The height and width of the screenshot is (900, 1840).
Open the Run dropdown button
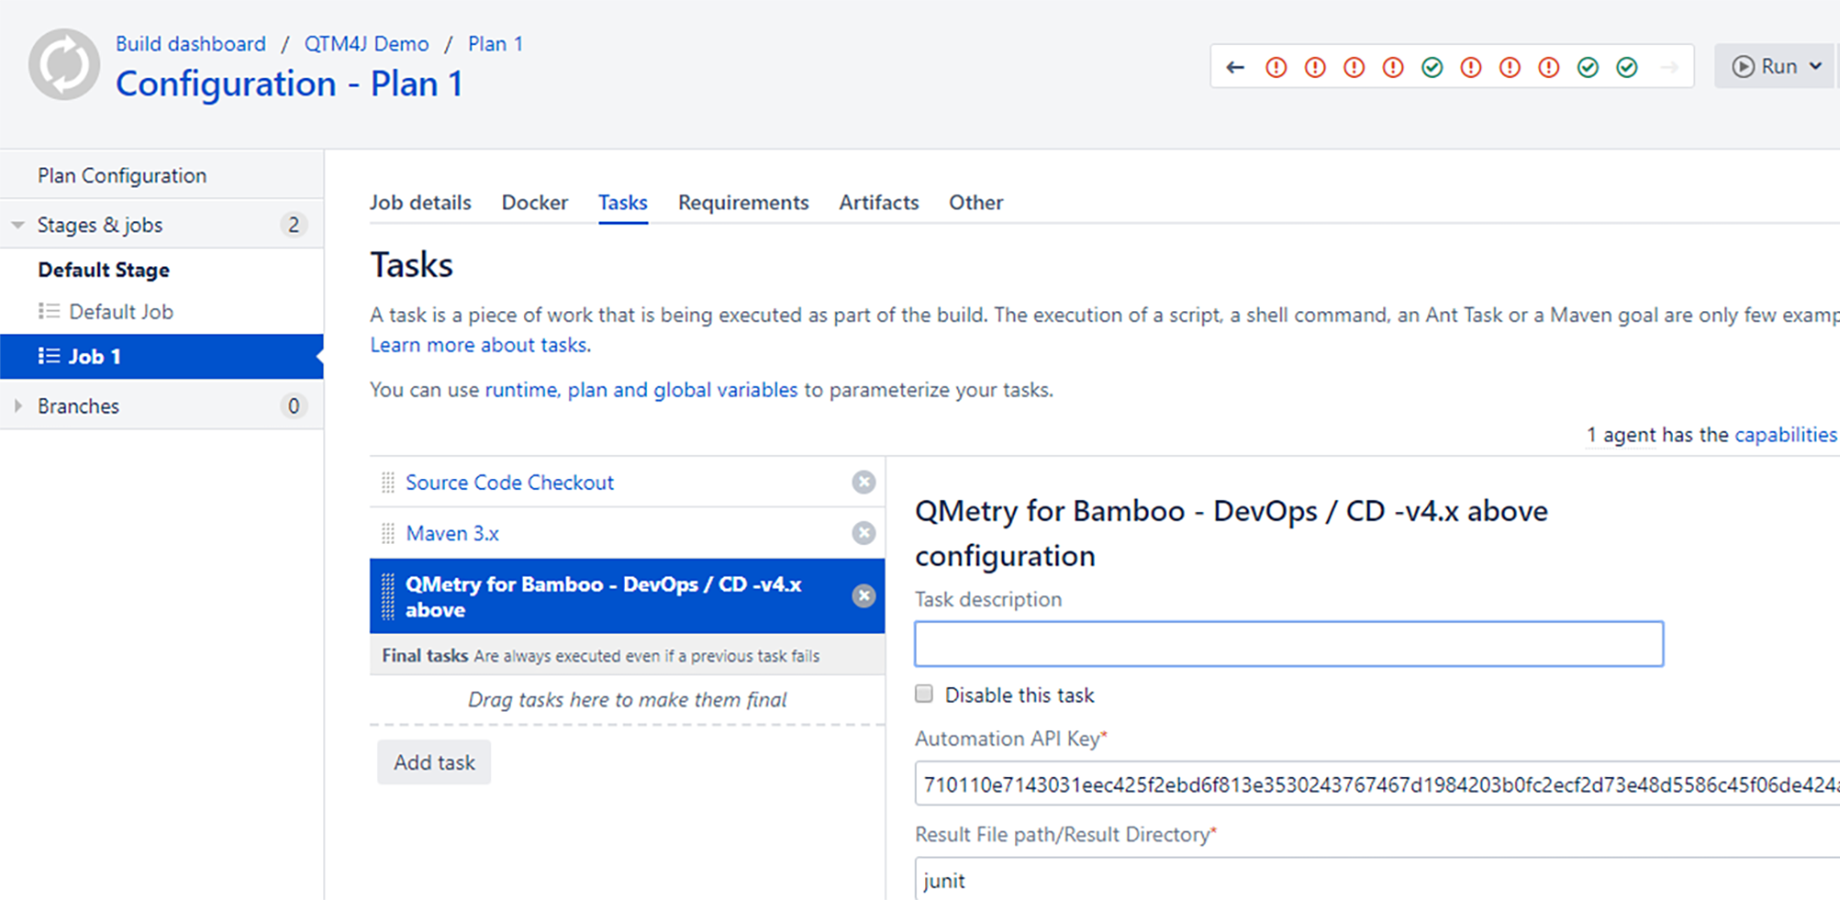click(1777, 66)
